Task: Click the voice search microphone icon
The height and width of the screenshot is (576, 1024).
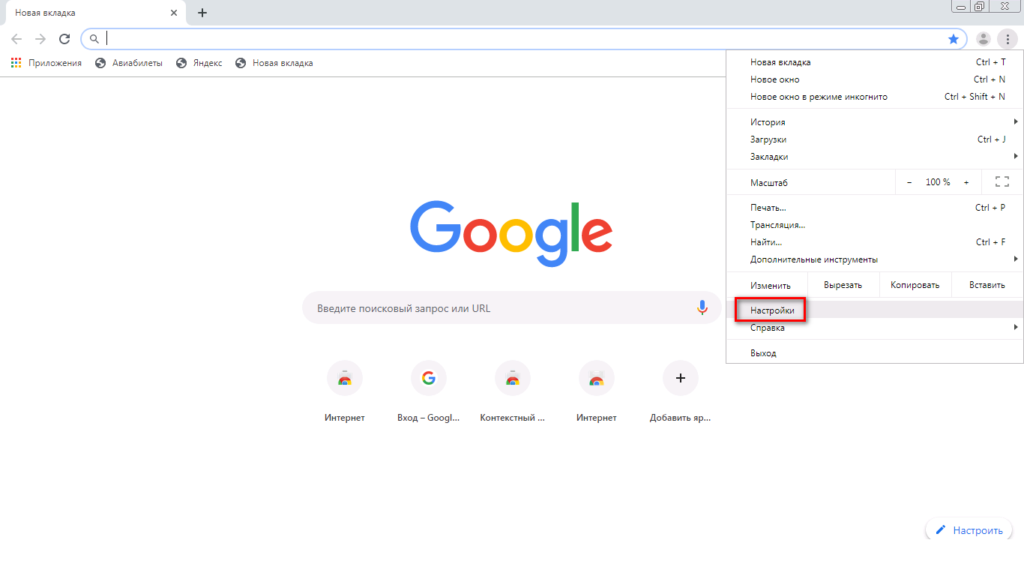Action: 702,308
